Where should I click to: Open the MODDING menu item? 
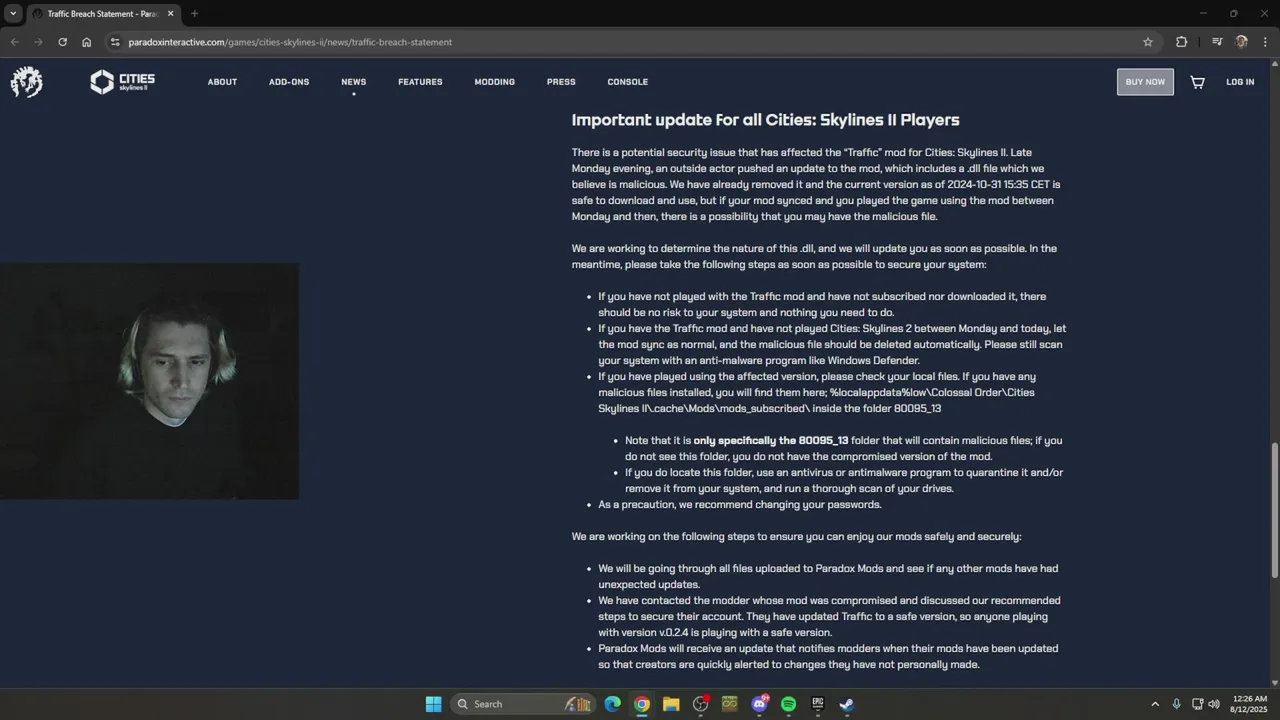(494, 82)
